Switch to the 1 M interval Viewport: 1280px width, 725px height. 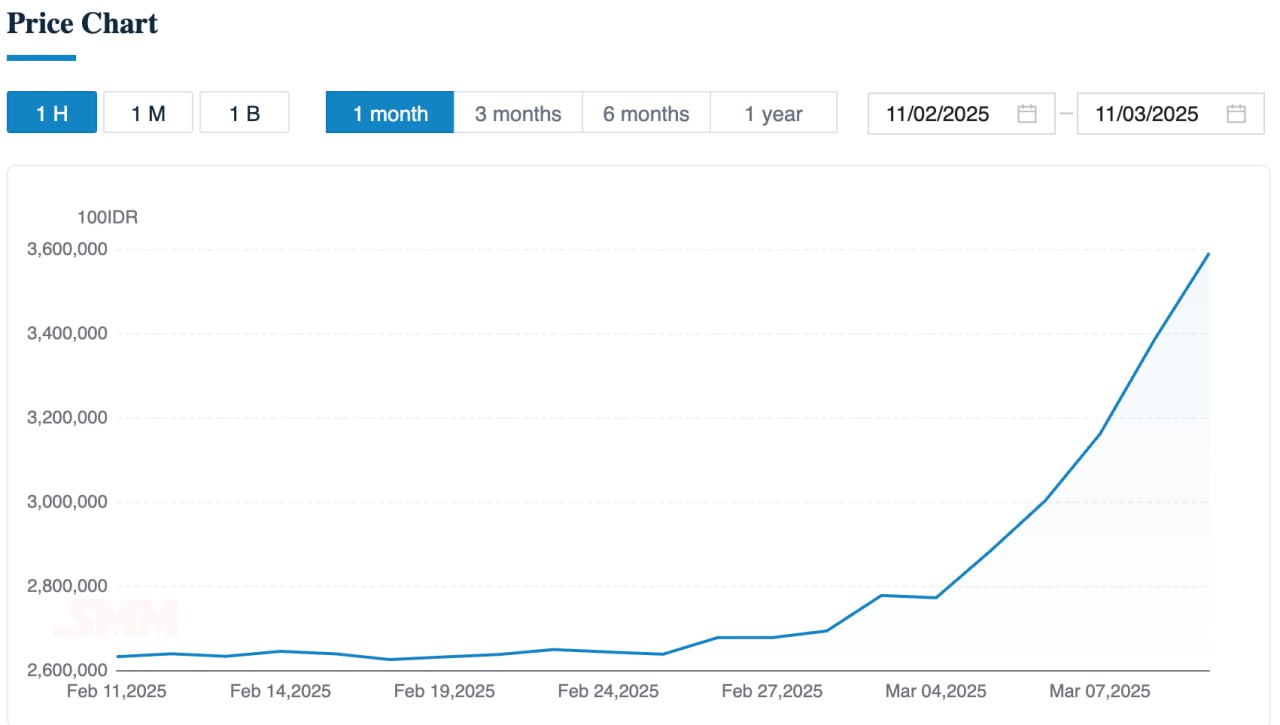[148, 113]
